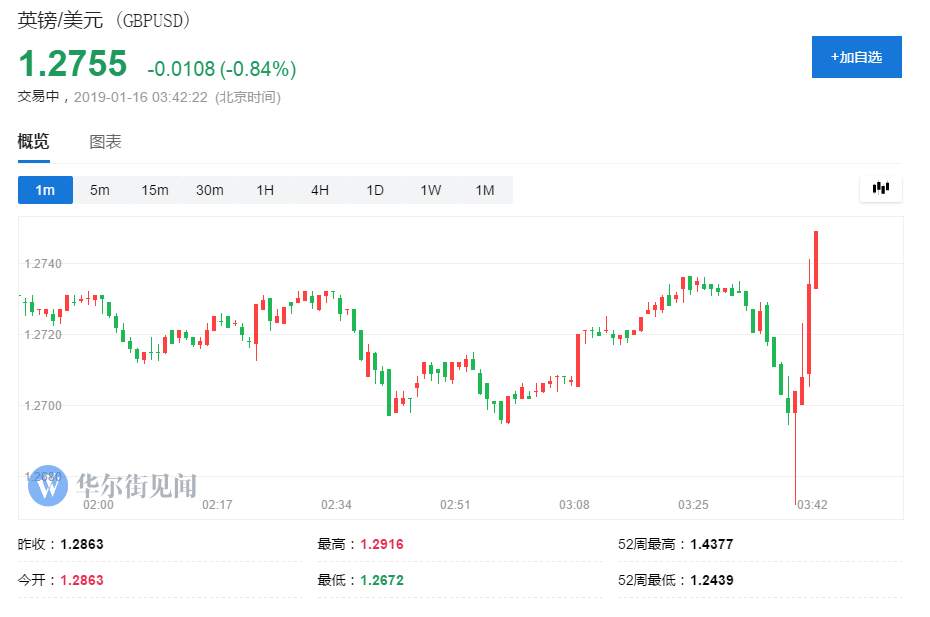This screenshot has width=930, height=617.
Task: Click the timestamp 2019-01-16 03:42:22
Action: (141, 97)
